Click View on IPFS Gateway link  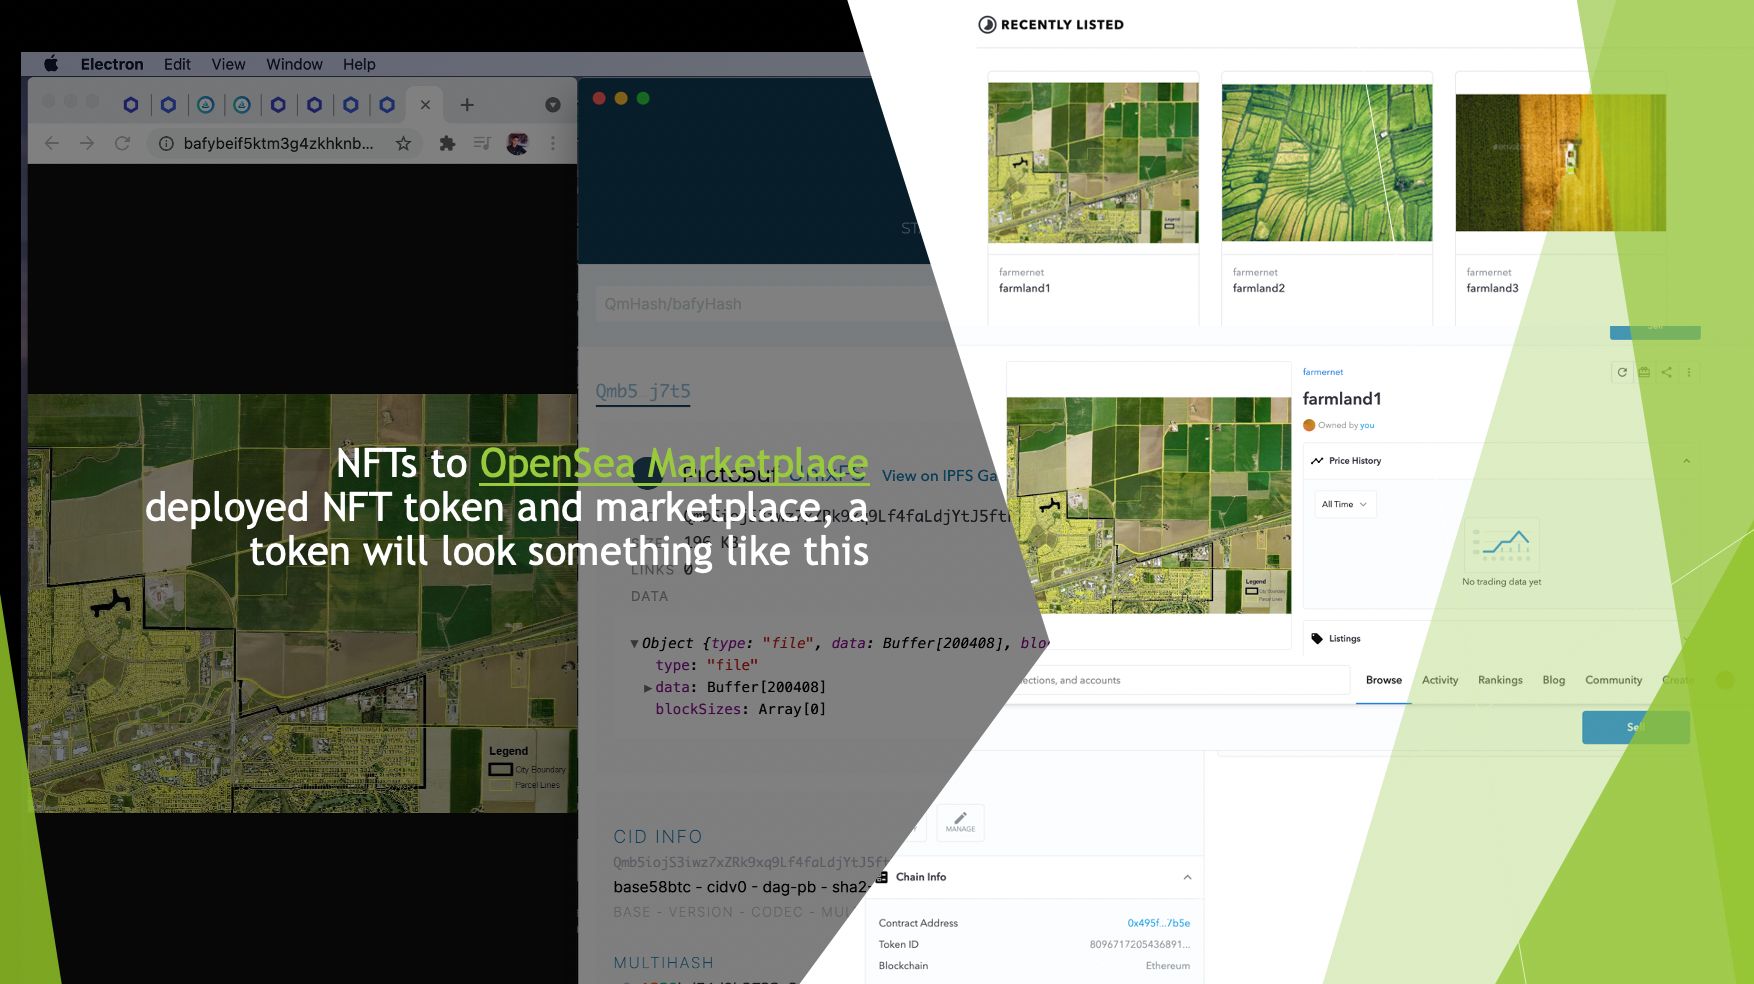pos(940,475)
